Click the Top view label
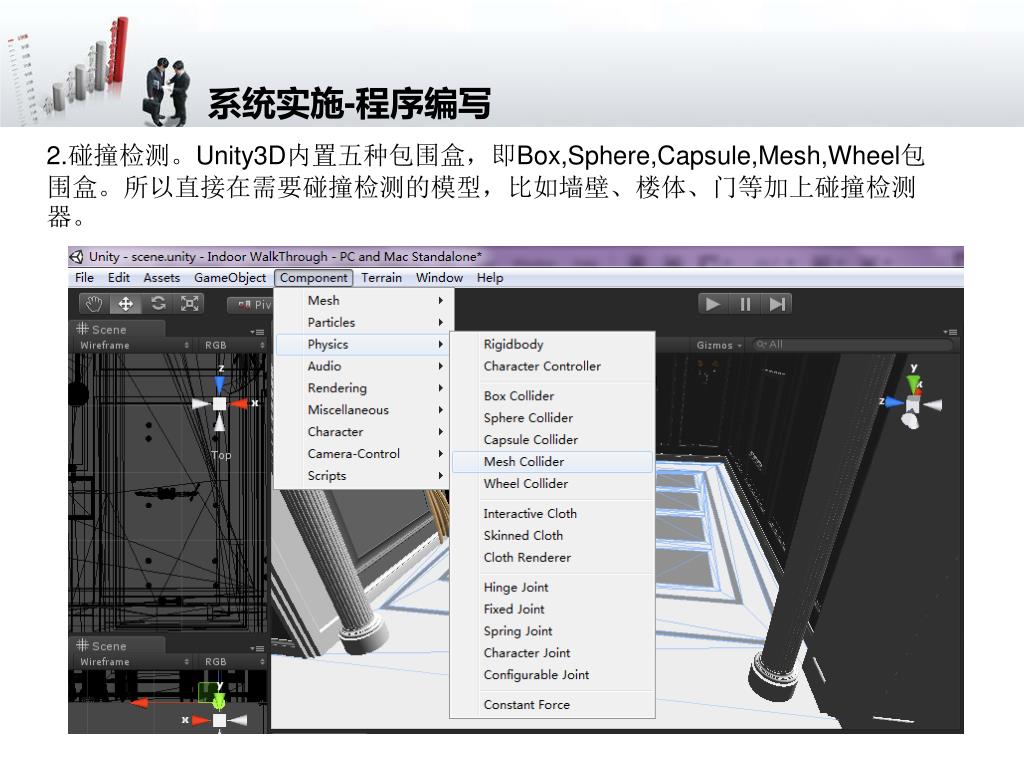This screenshot has width=1024, height=768. 221,455
